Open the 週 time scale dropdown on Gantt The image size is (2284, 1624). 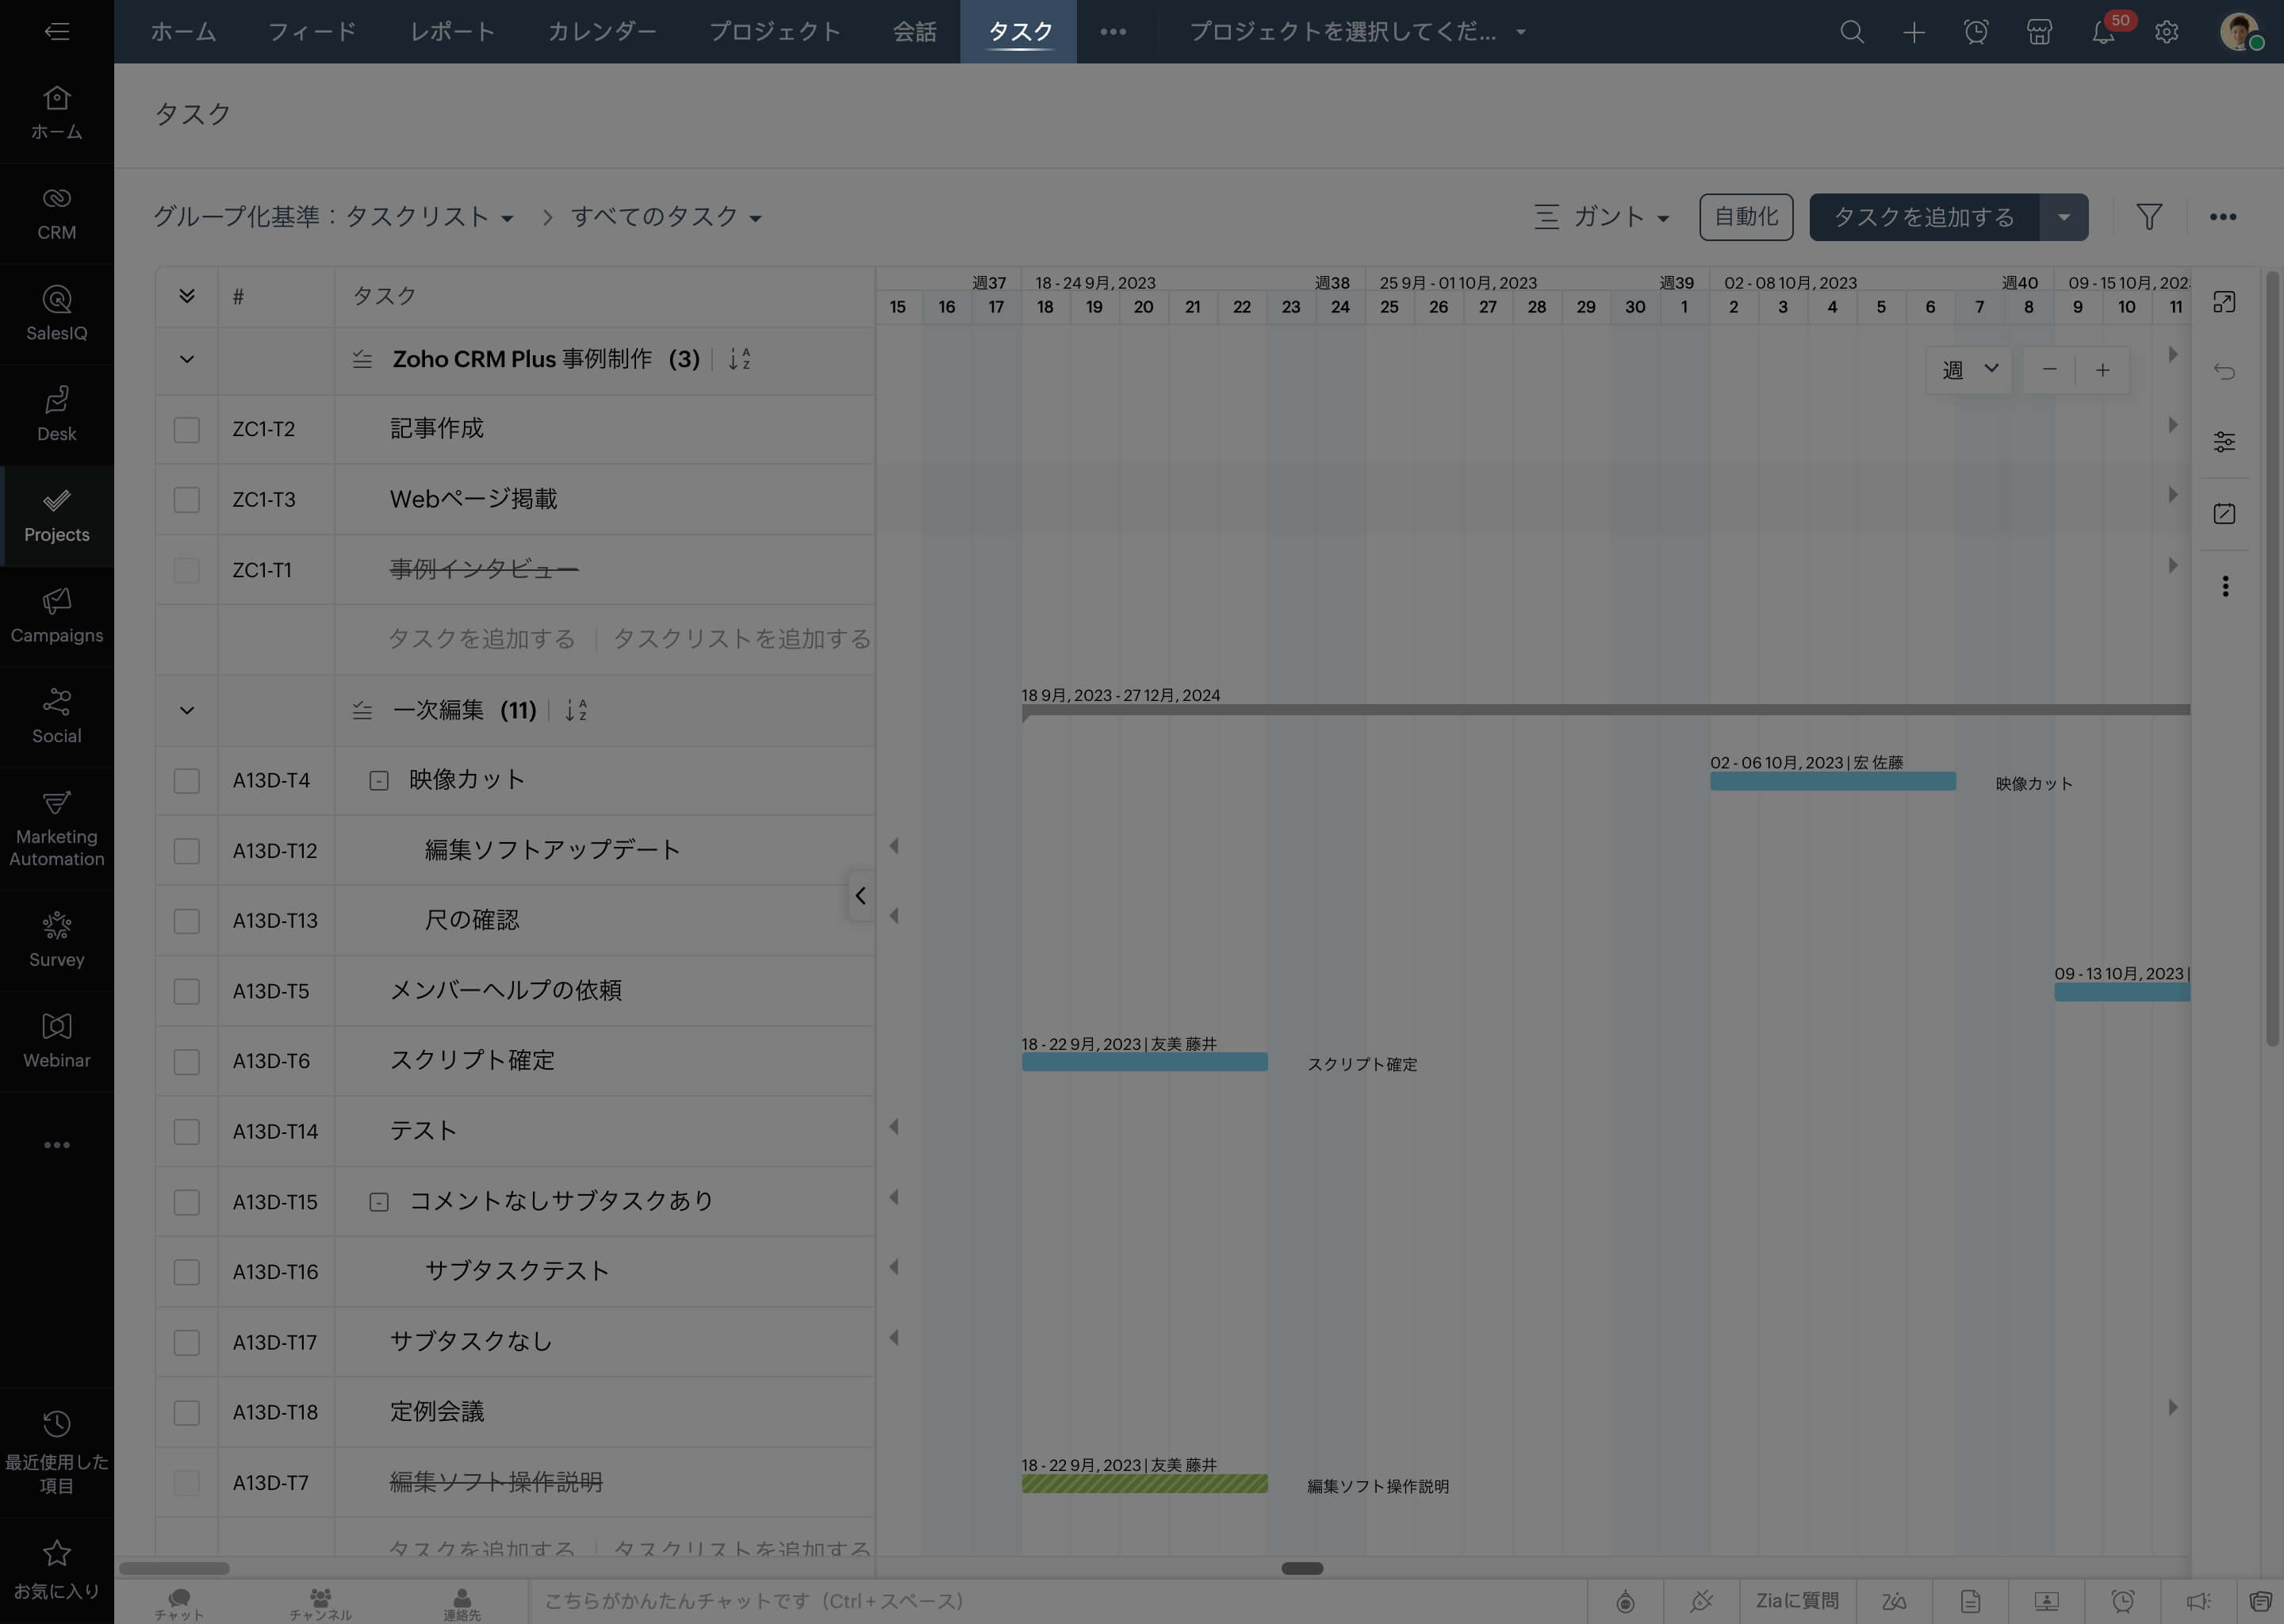click(x=1968, y=369)
